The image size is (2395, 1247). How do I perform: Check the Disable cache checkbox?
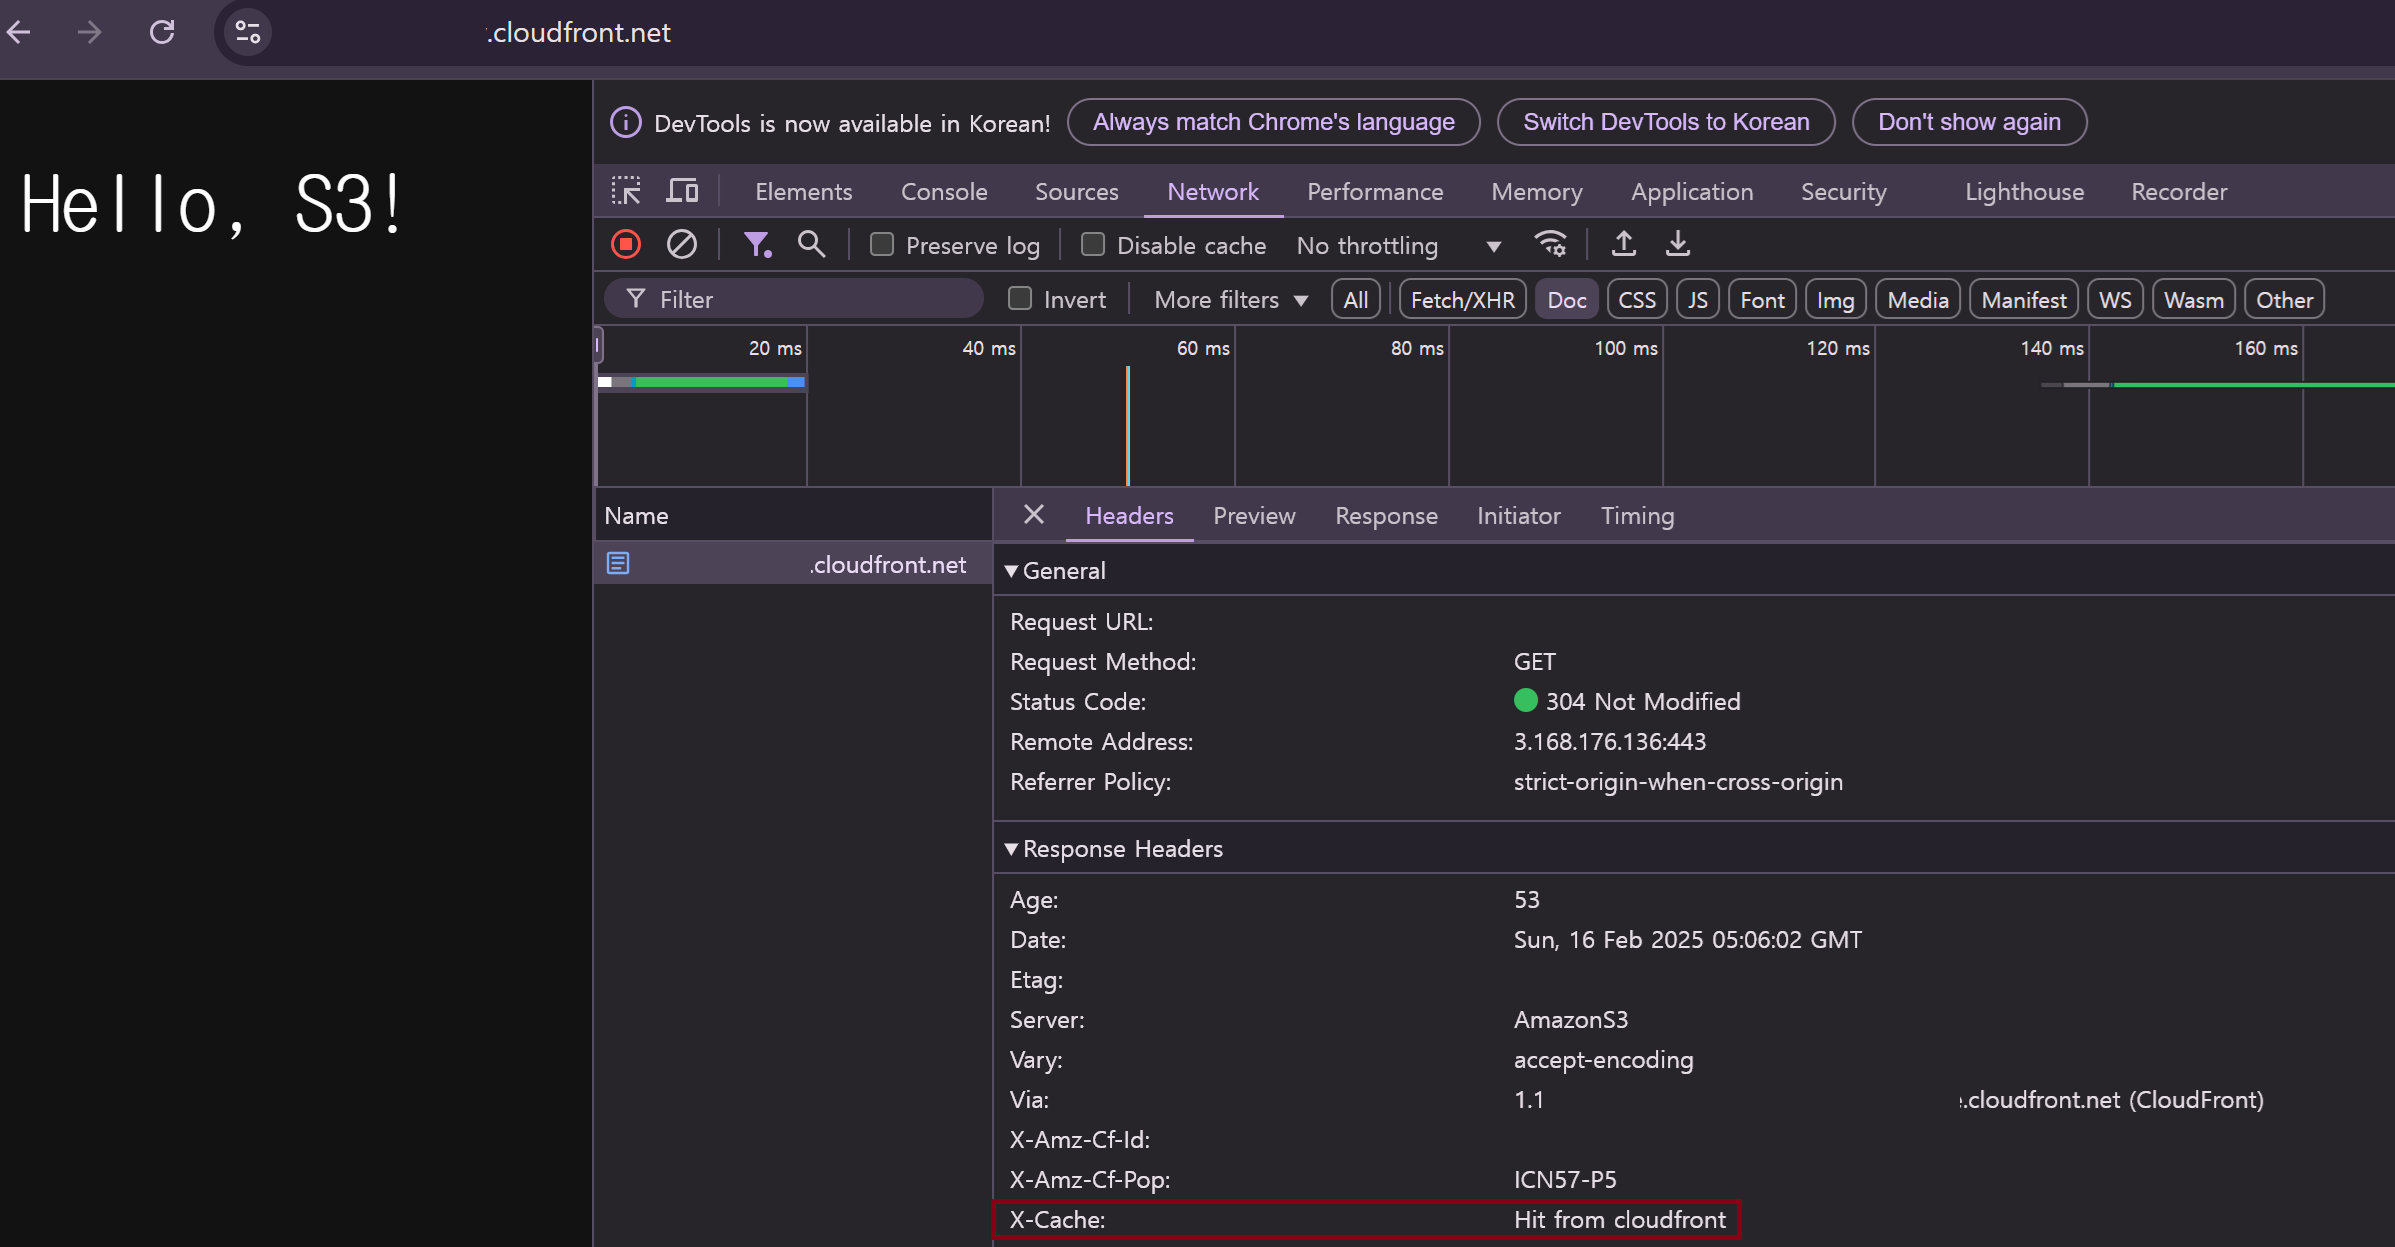(x=1093, y=245)
